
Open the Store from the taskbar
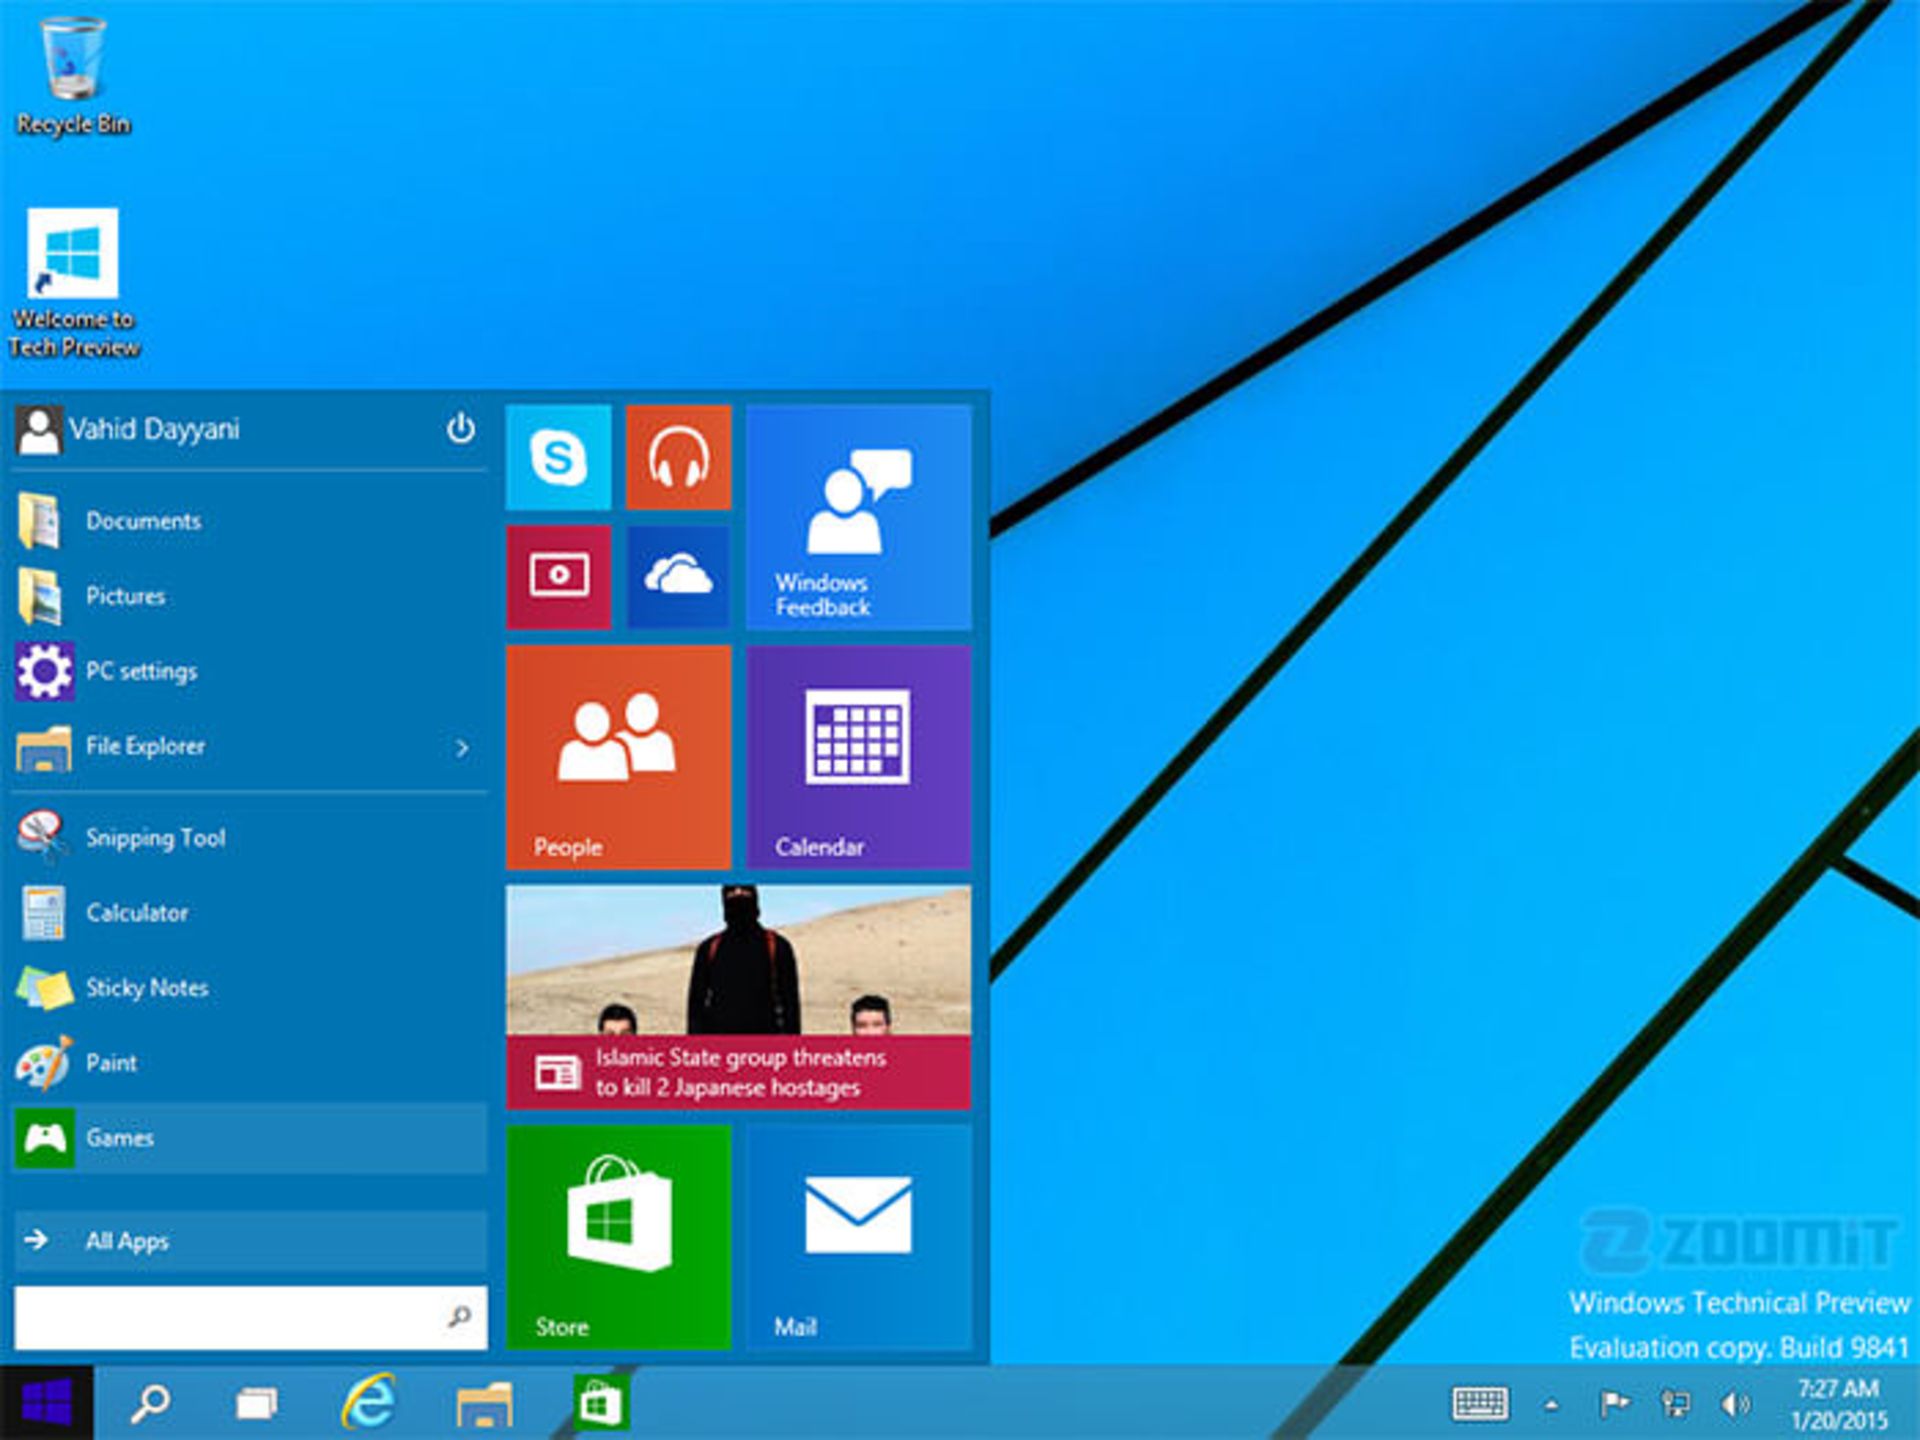602,1403
